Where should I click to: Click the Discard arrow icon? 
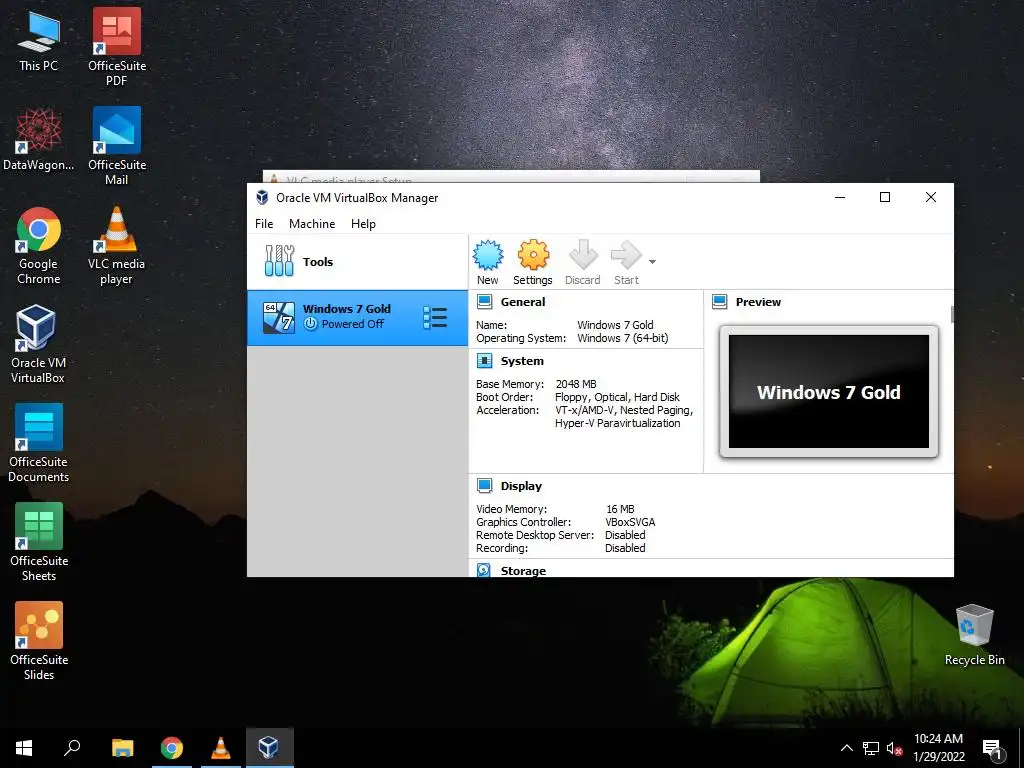pyautogui.click(x=583, y=255)
